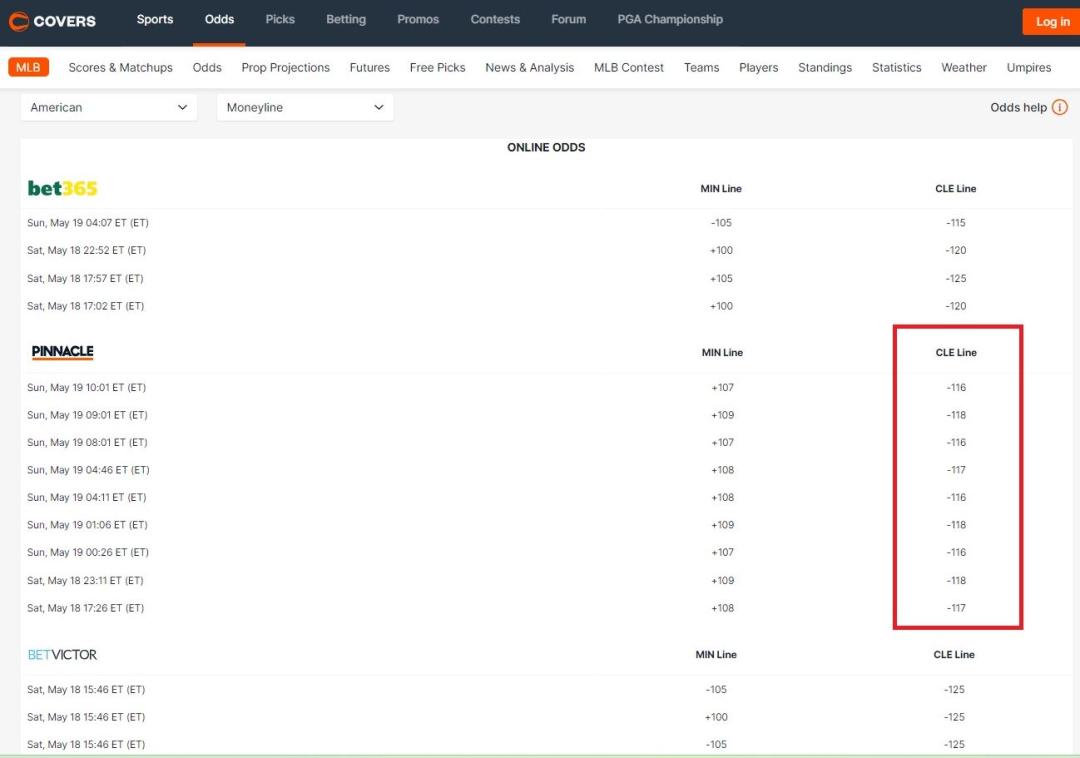Select Pinnacle row Sun, May 19 08:01 ET
Viewport: 1080px width, 758px height.
546,443
